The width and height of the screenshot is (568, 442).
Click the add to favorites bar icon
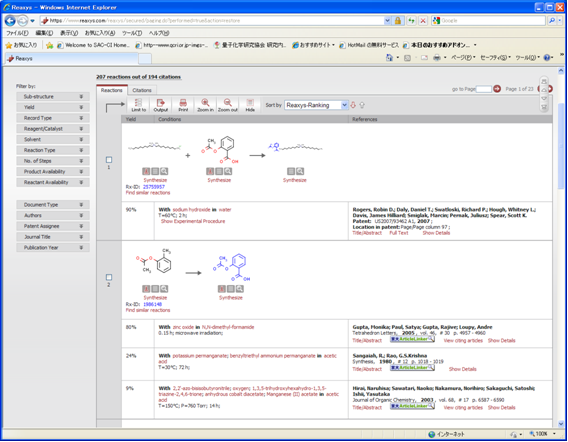50,45
